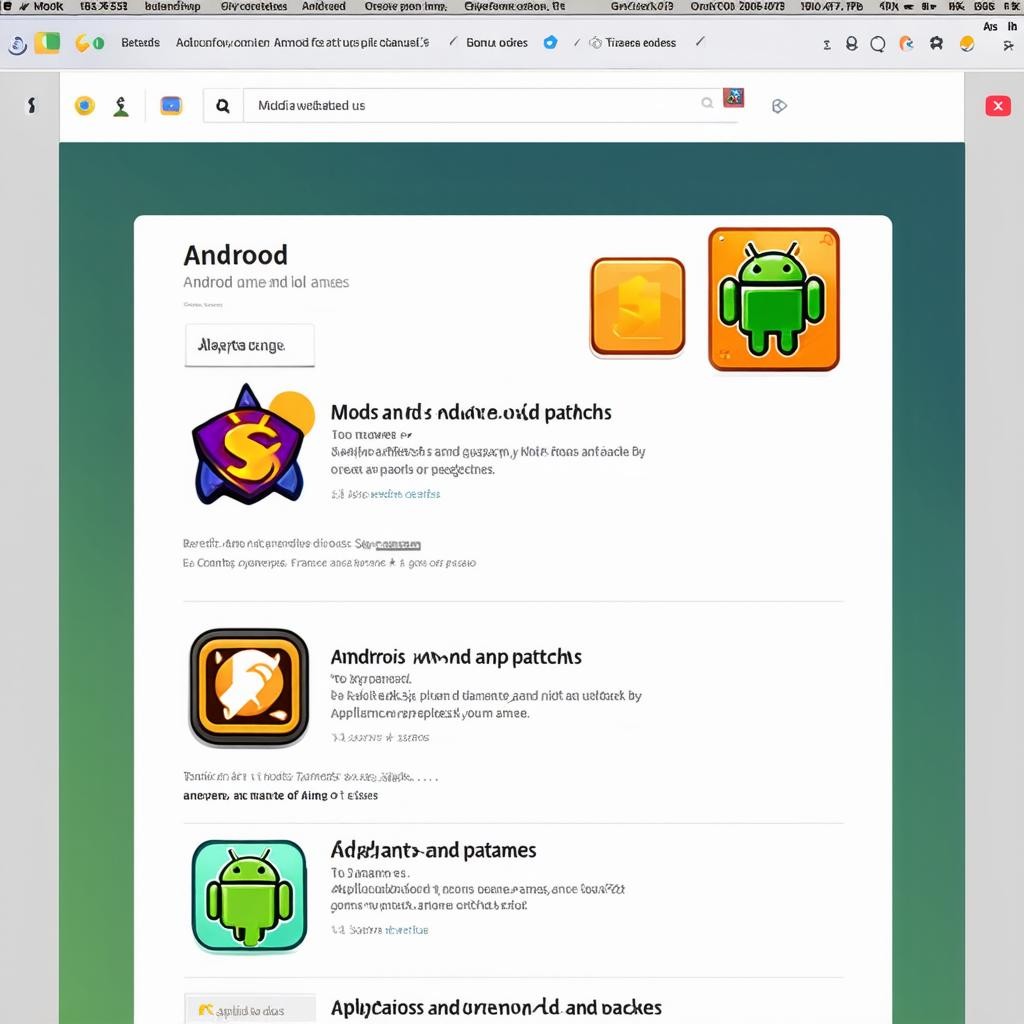Click the red X close button at right

(x=998, y=106)
